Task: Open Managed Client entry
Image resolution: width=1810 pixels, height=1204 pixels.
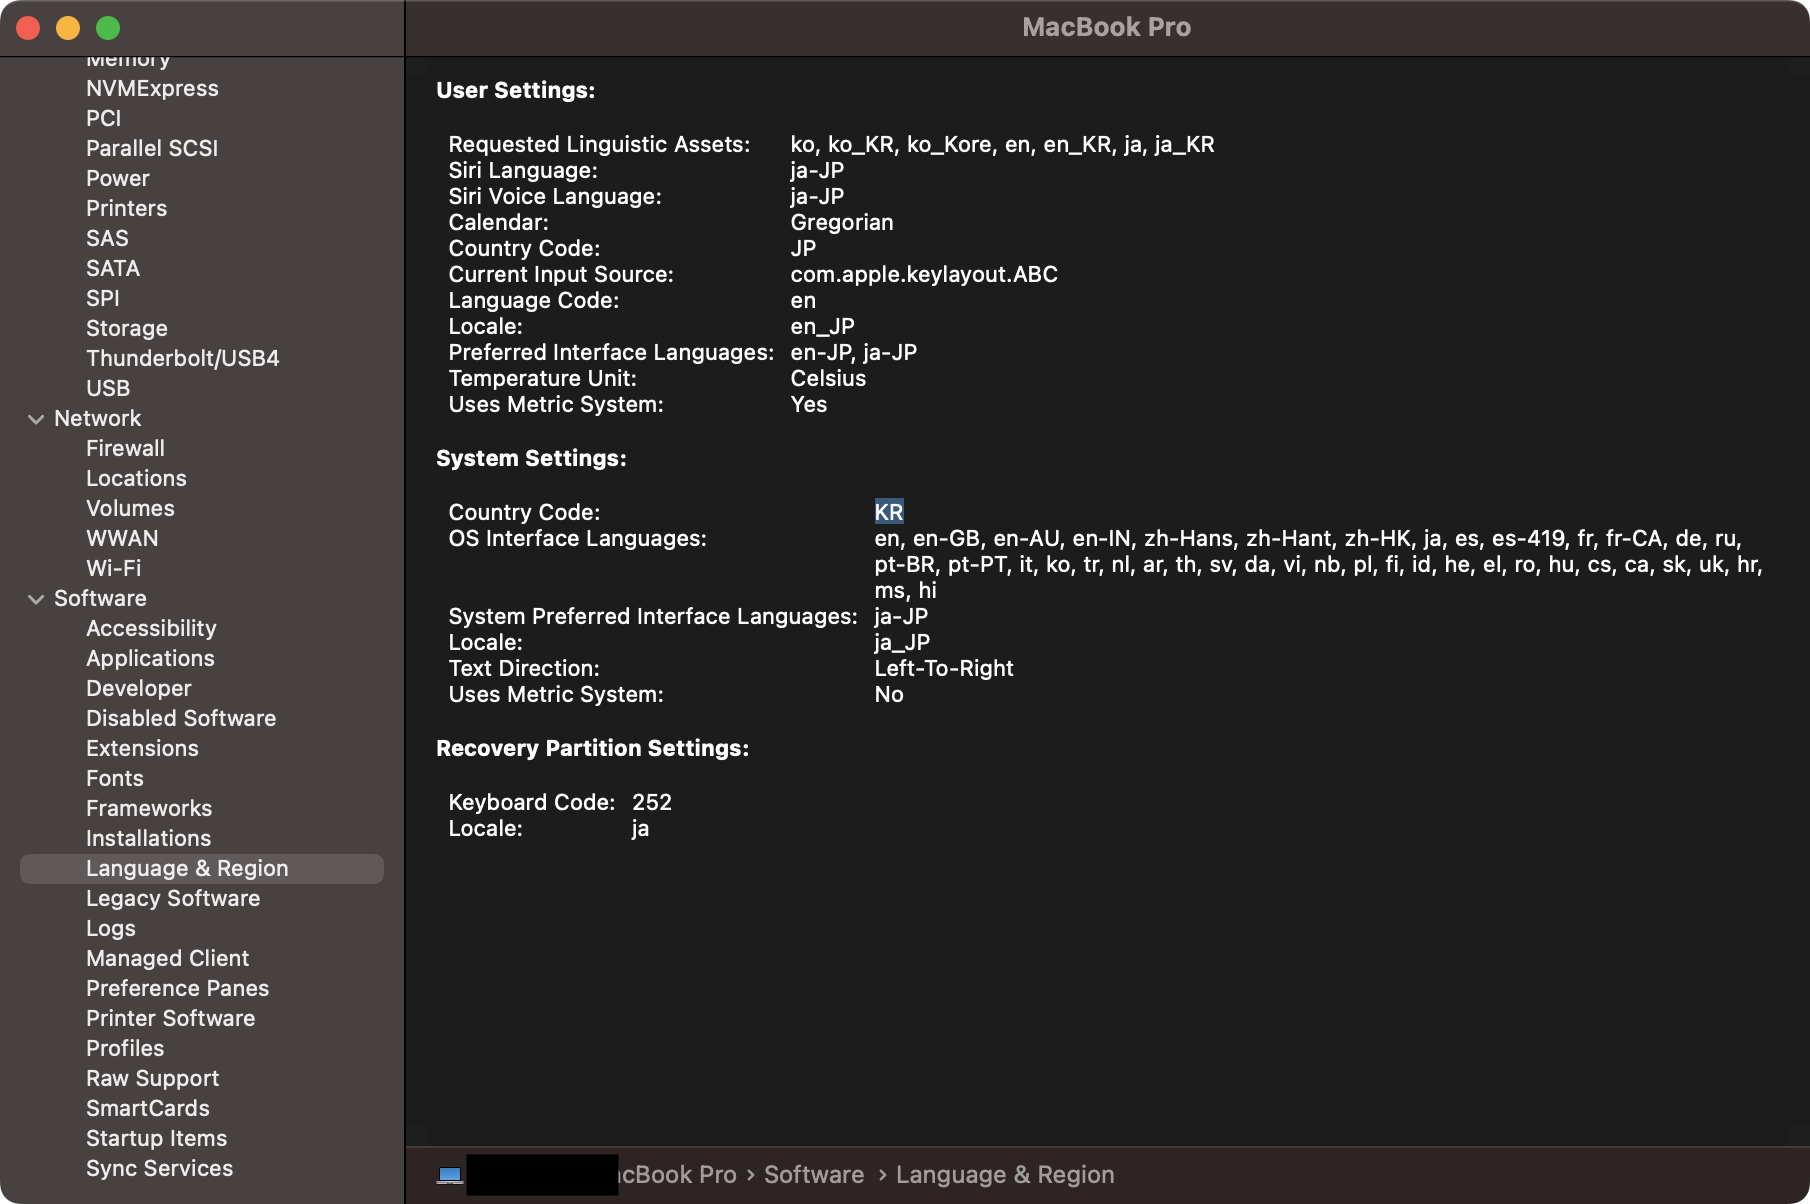Action: [167, 958]
